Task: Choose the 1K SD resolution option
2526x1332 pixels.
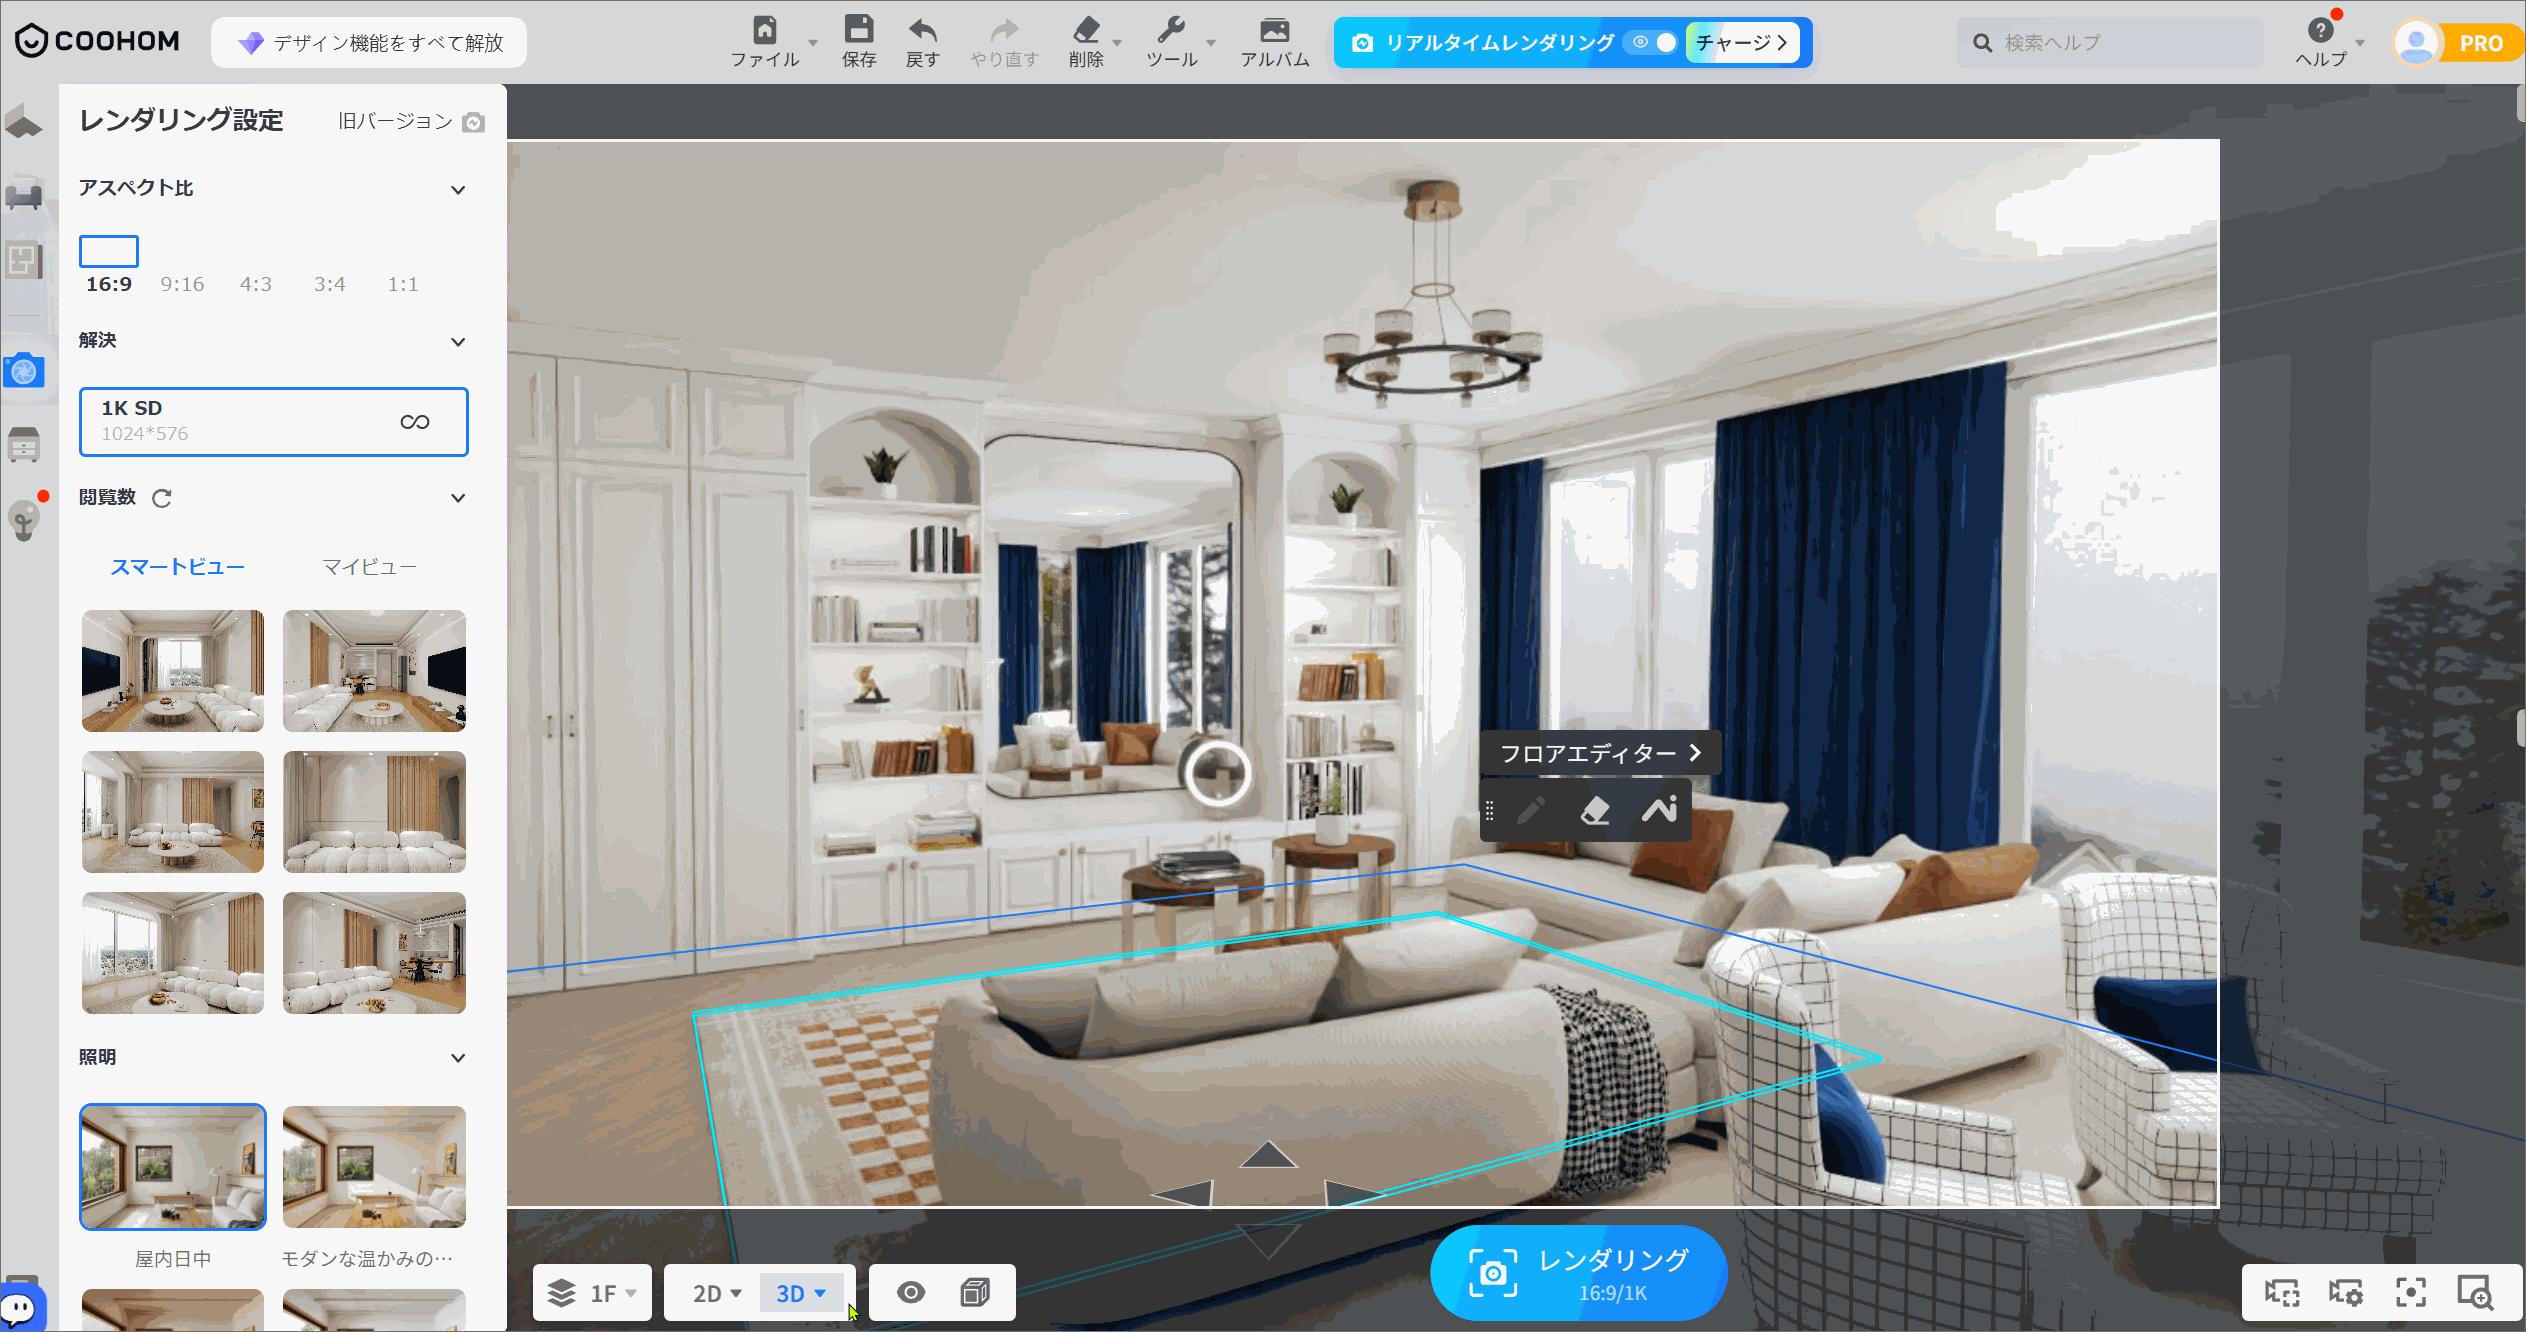Action: (274, 422)
